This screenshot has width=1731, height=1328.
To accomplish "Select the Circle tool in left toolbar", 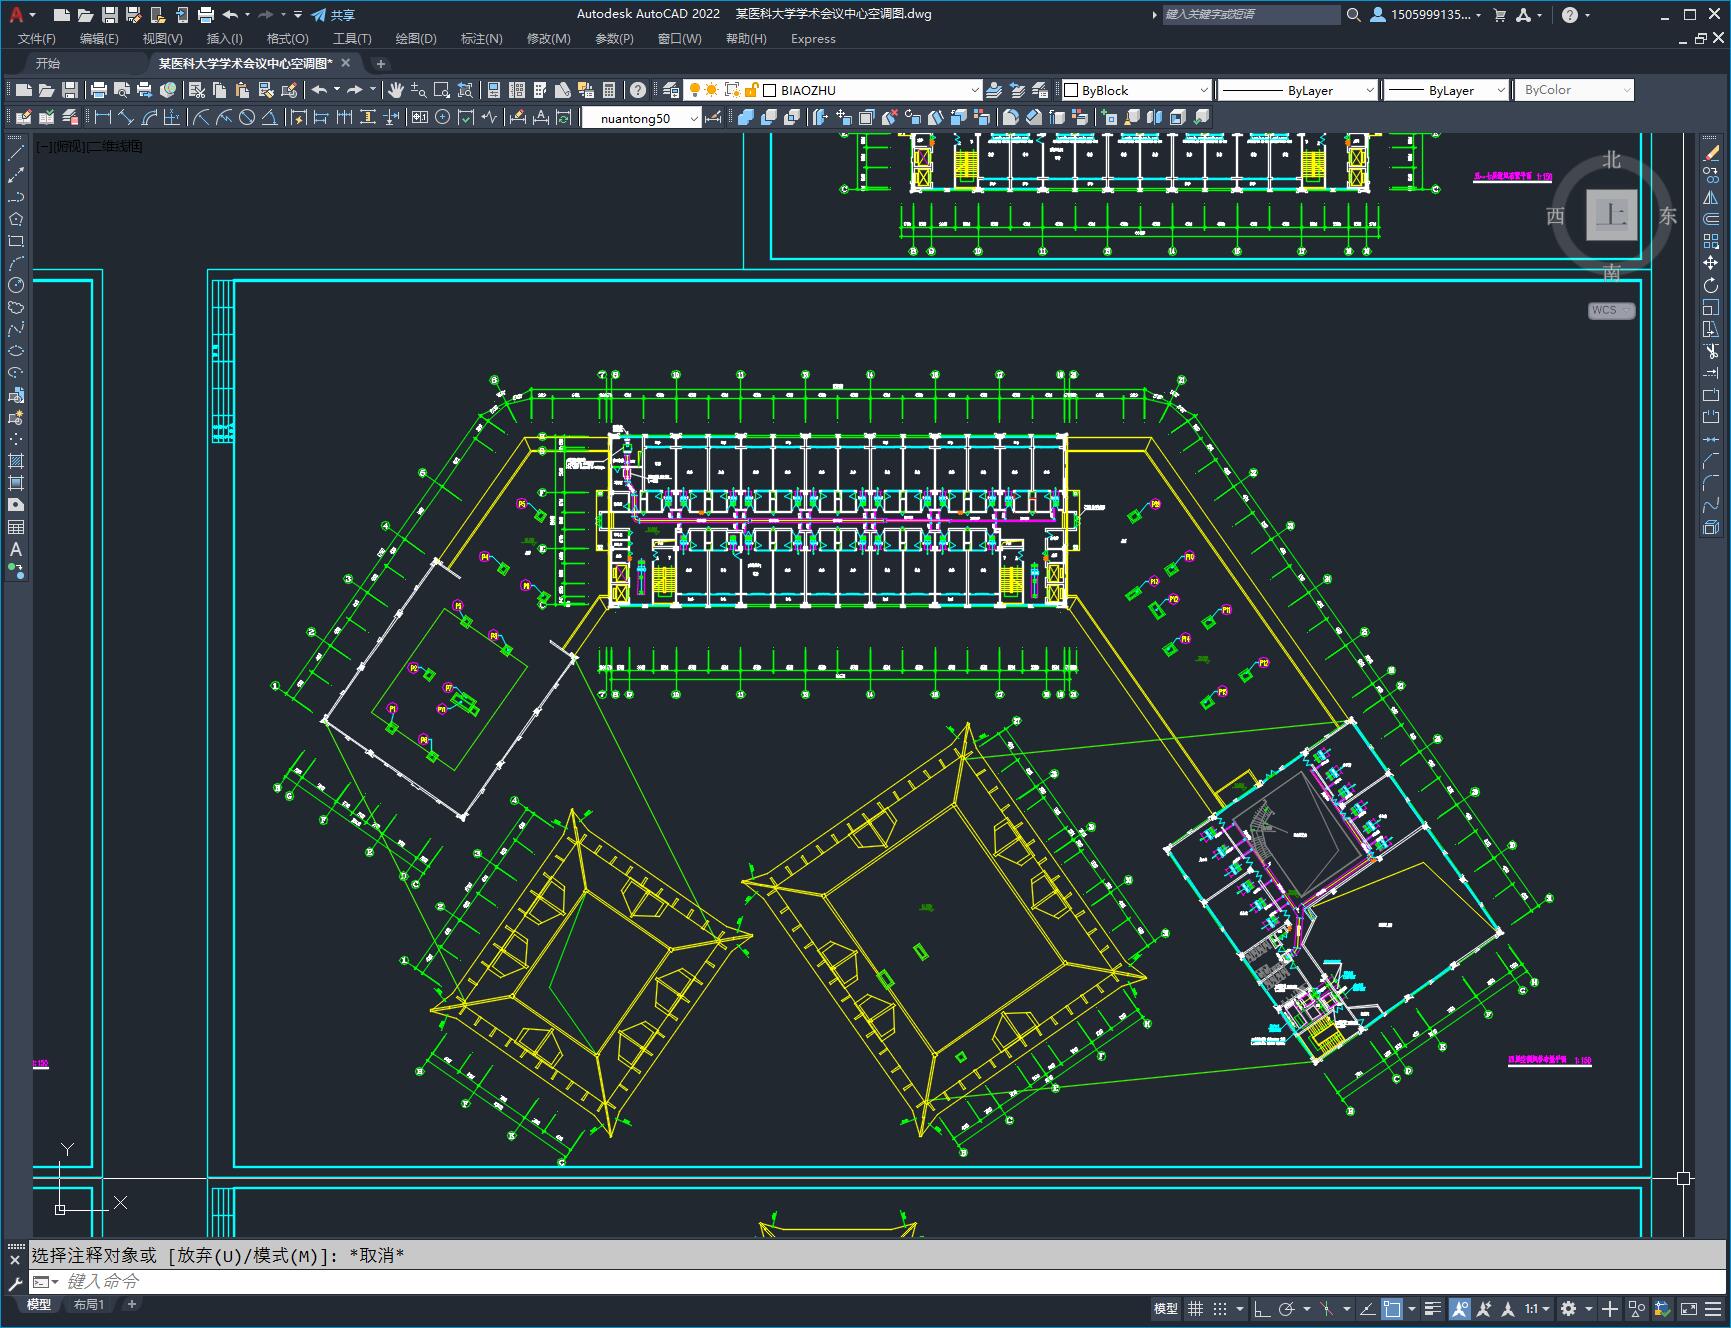I will [16, 285].
